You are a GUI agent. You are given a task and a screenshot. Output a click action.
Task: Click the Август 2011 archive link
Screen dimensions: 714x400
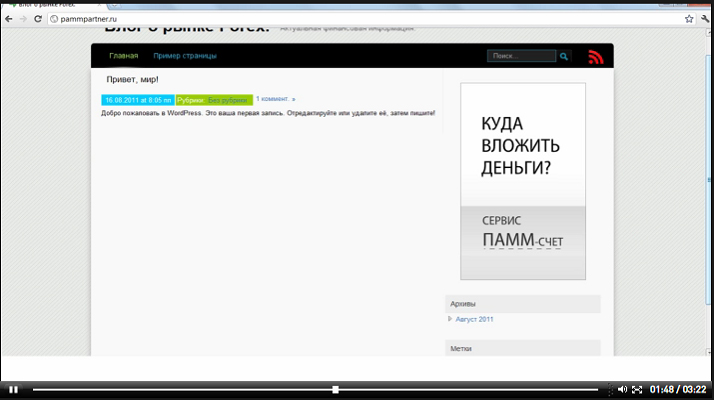click(474, 319)
